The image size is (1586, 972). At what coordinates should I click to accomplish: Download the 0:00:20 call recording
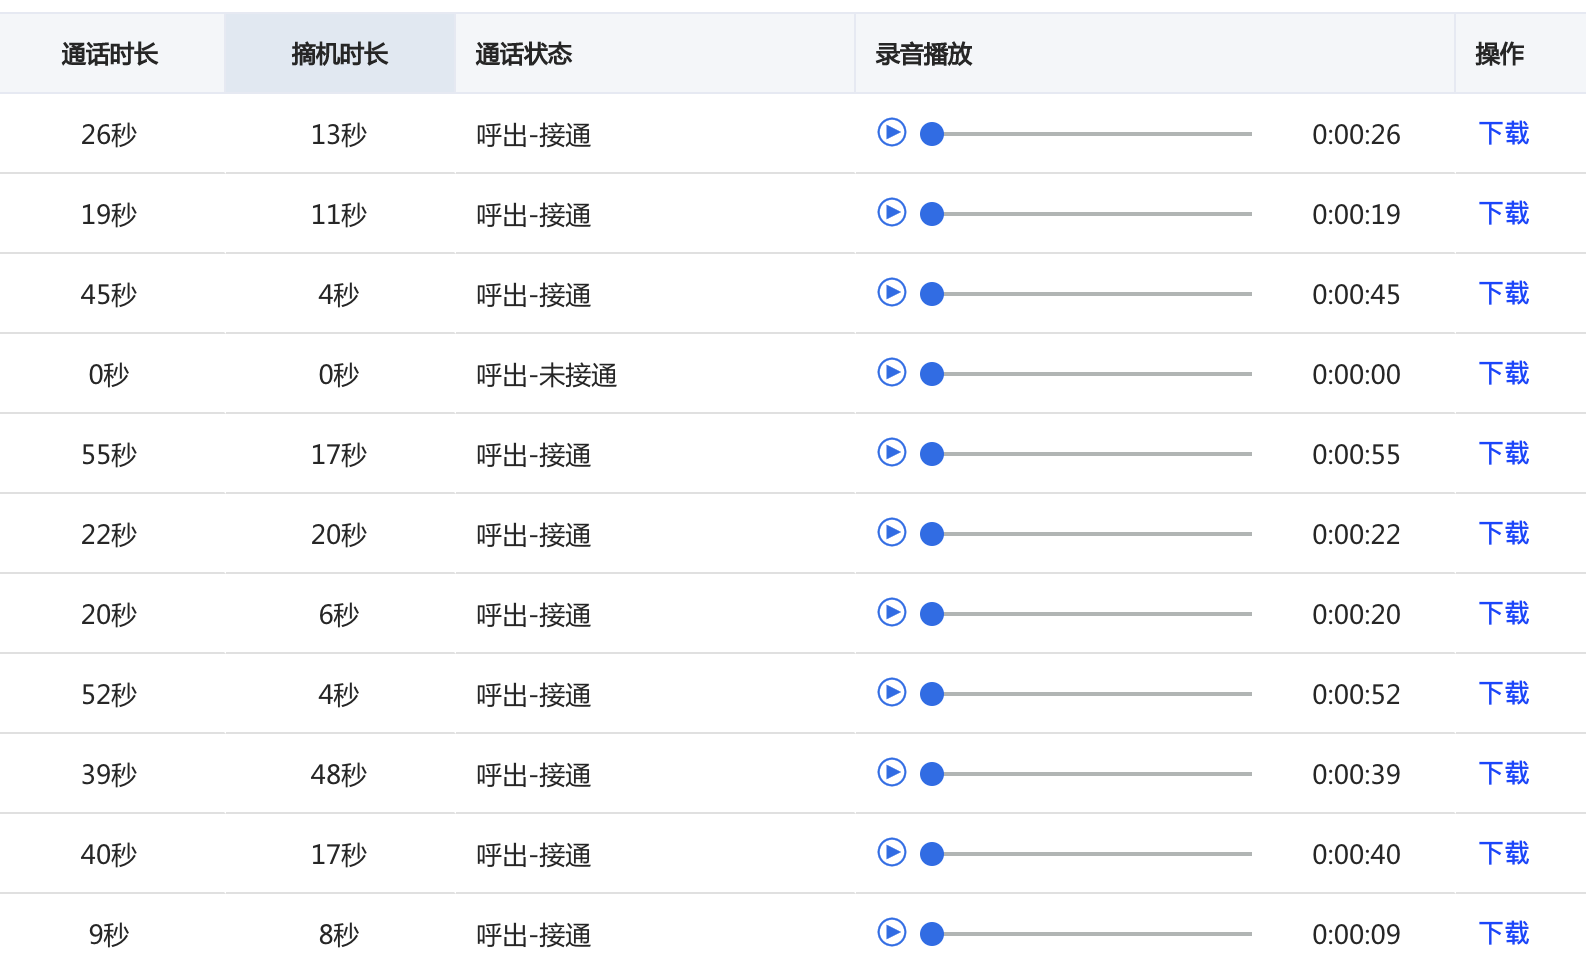pyautogui.click(x=1503, y=613)
